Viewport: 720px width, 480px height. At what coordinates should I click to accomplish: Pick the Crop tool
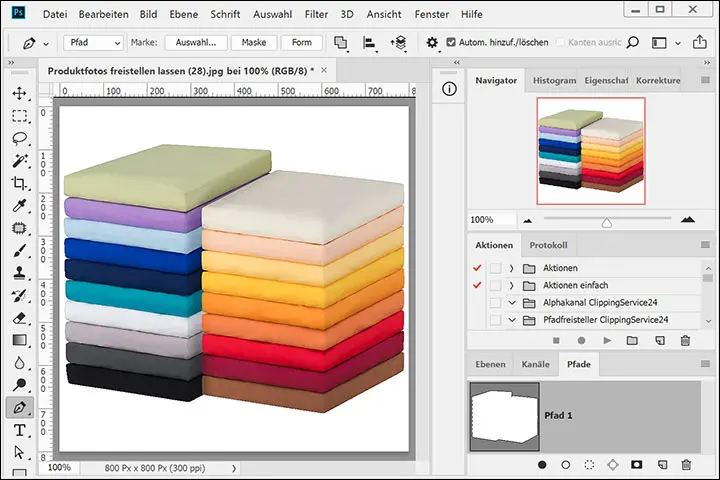pyautogui.click(x=19, y=184)
